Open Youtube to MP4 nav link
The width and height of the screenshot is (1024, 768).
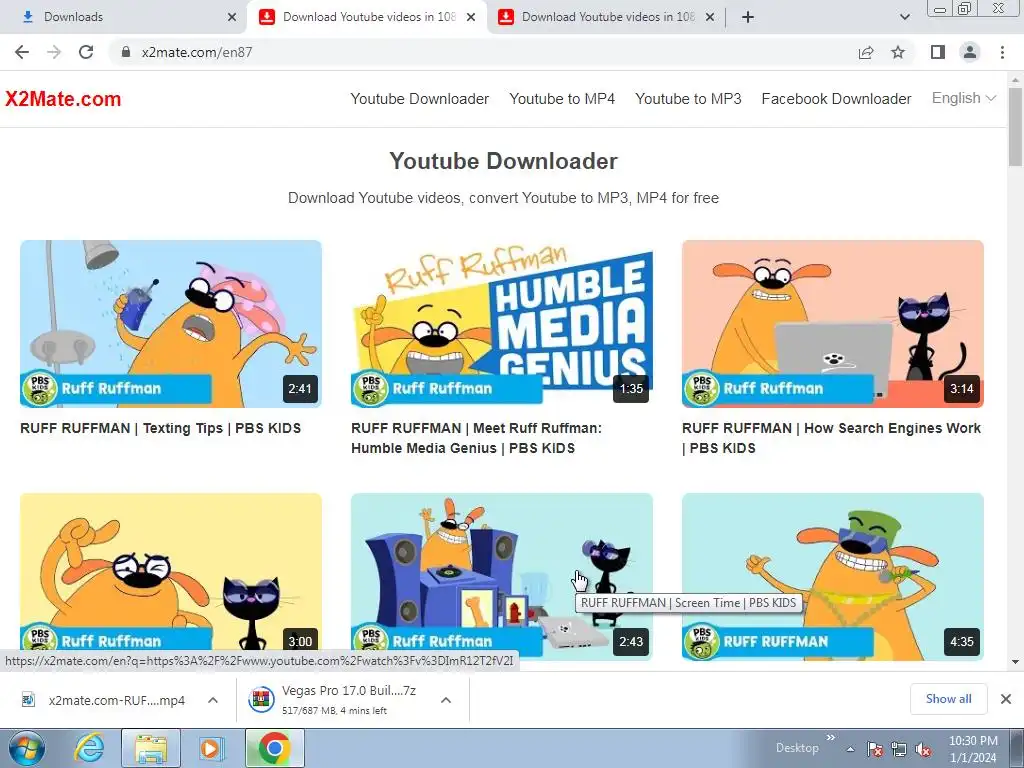click(562, 99)
